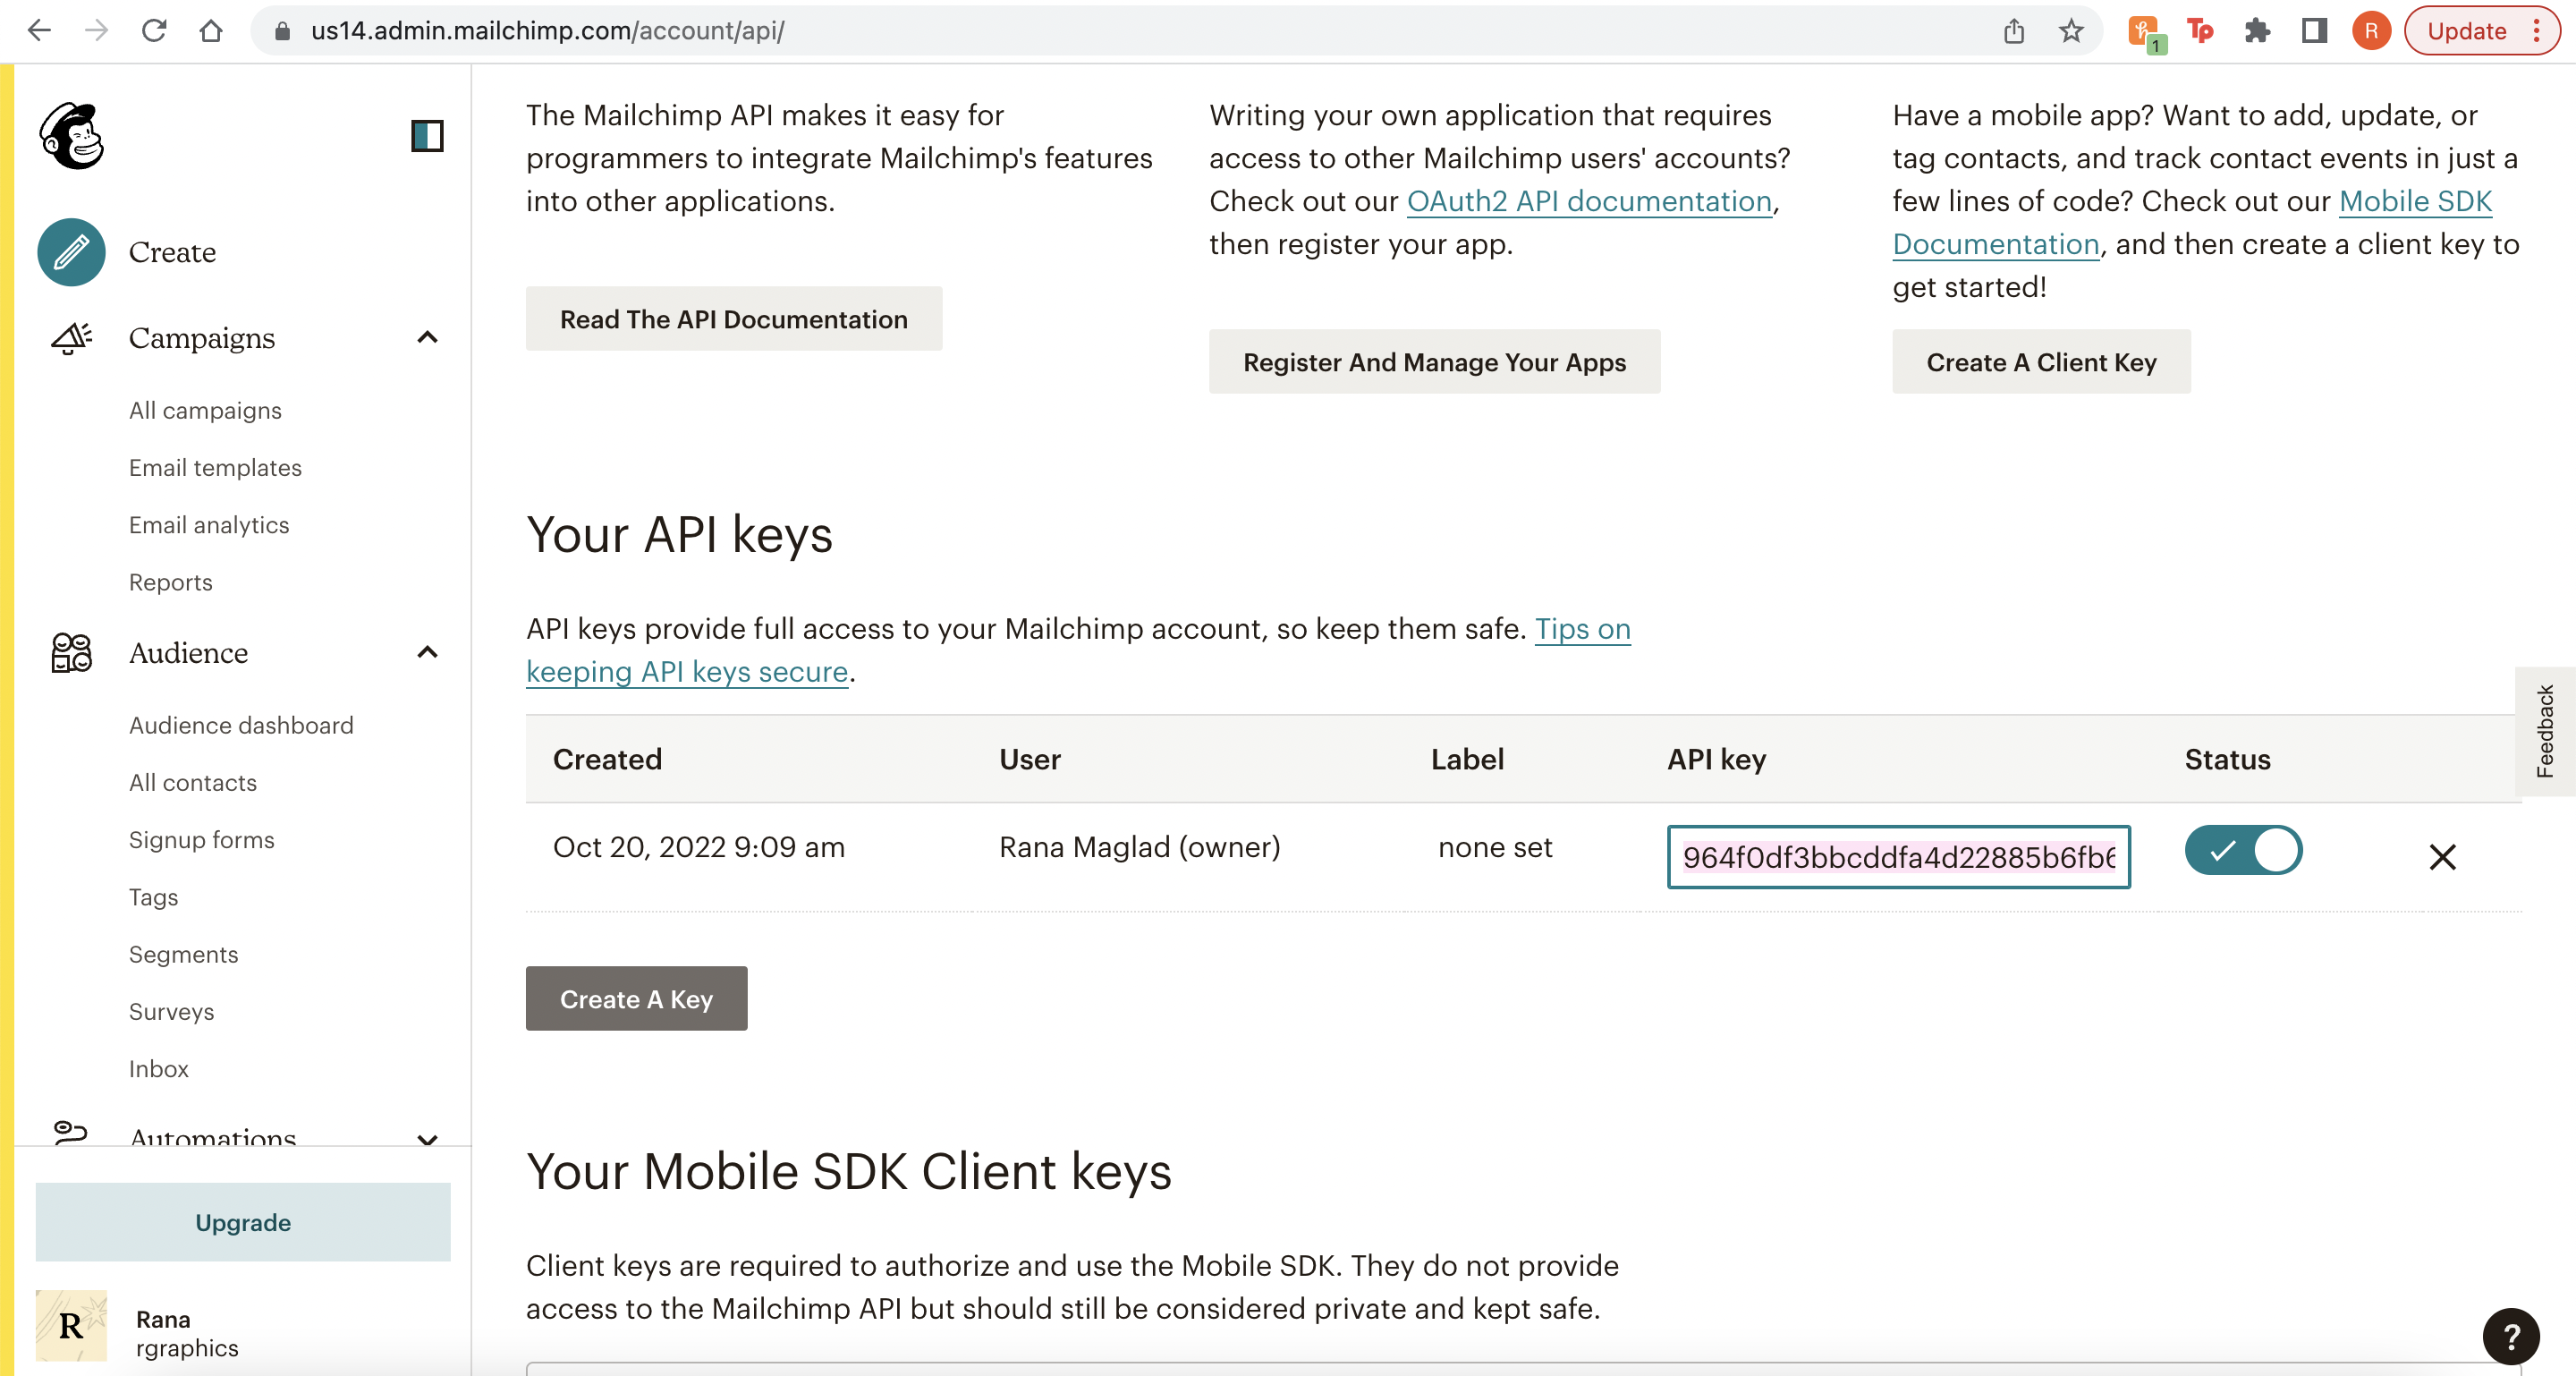
Task: Click 'Oct 20, 2022 9:09 am' created cell
Action: [x=698, y=847]
